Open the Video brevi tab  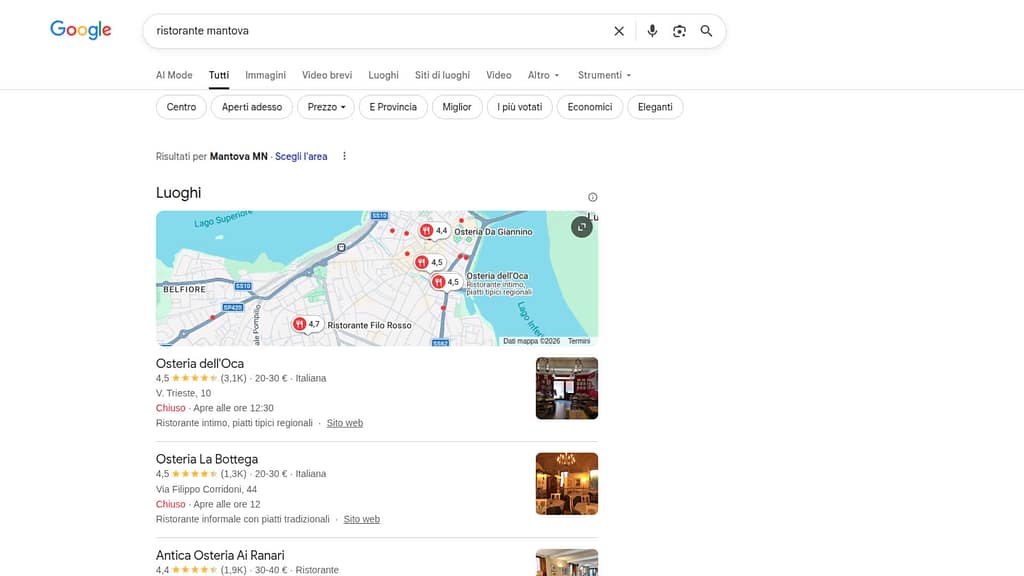click(x=327, y=75)
